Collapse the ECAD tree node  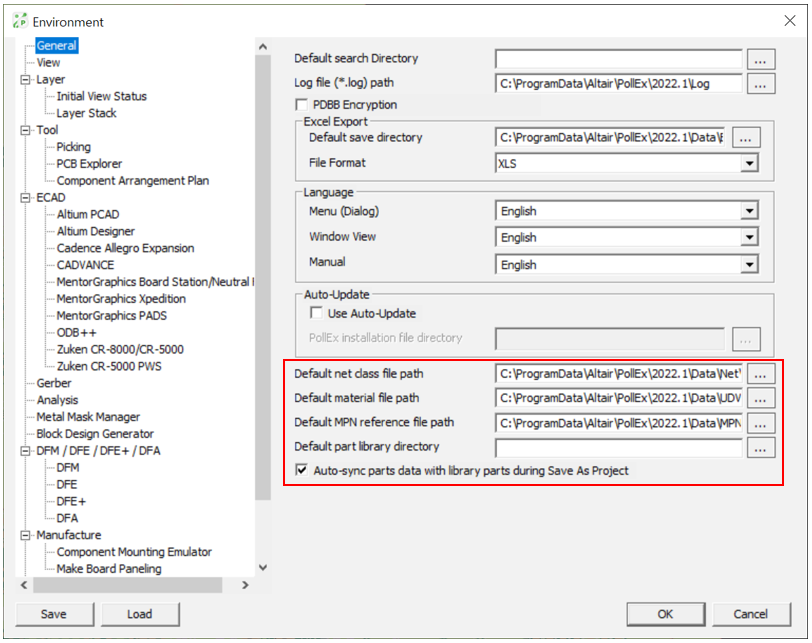point(26,198)
